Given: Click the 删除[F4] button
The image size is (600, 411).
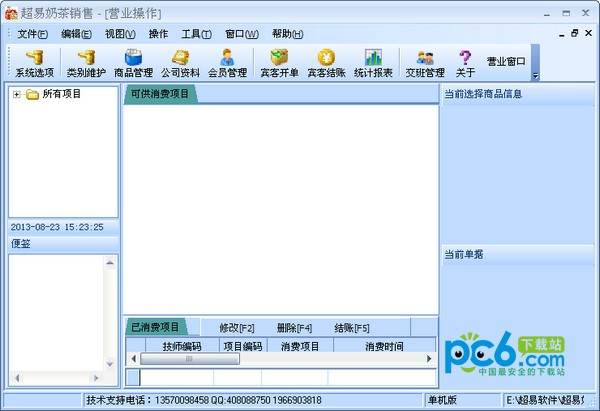Looking at the screenshot, I should [294, 328].
